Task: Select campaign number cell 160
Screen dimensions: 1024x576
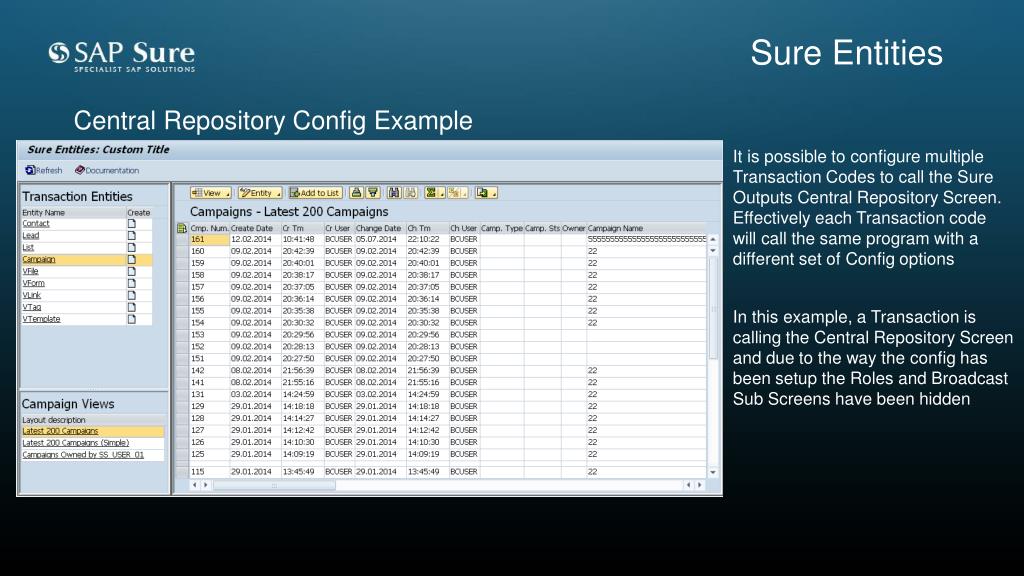Action: 209,251
